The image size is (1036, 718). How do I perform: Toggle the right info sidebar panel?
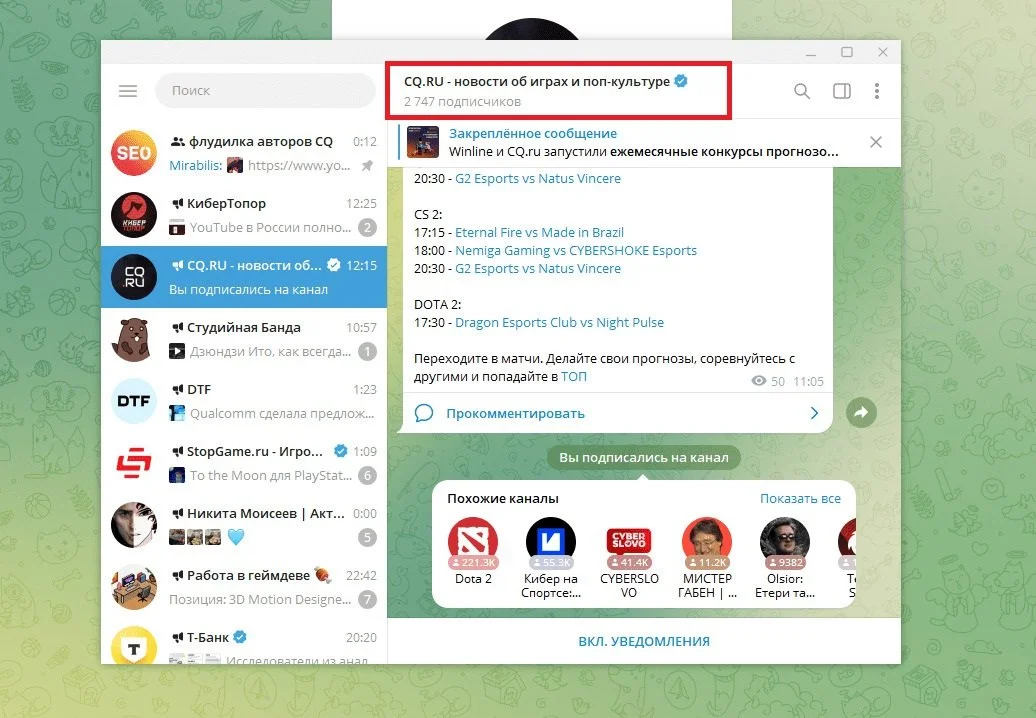pyautogui.click(x=842, y=91)
